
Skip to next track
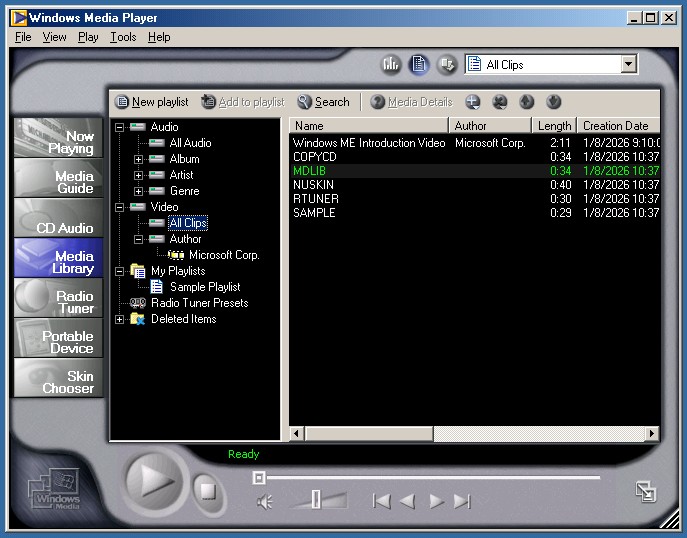pos(462,501)
